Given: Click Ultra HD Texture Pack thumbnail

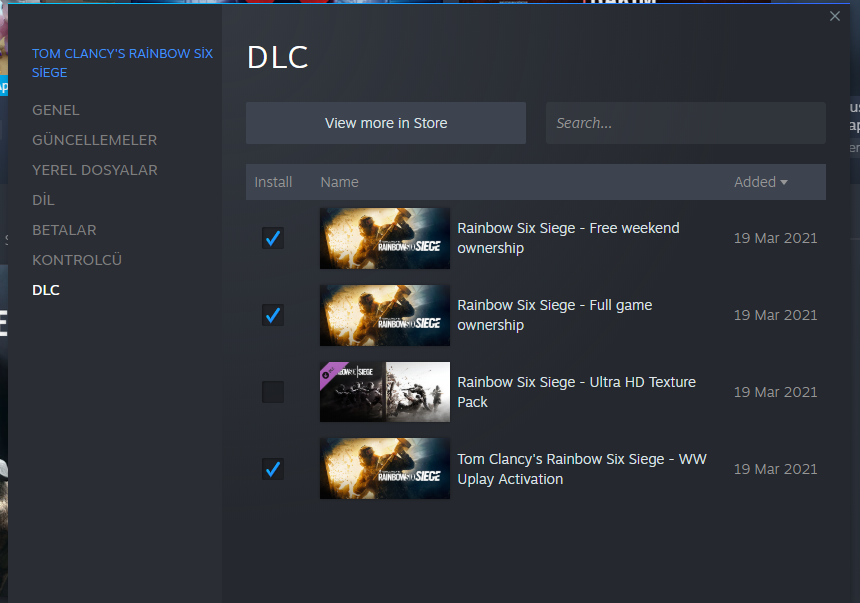Looking at the screenshot, I should click(x=384, y=392).
